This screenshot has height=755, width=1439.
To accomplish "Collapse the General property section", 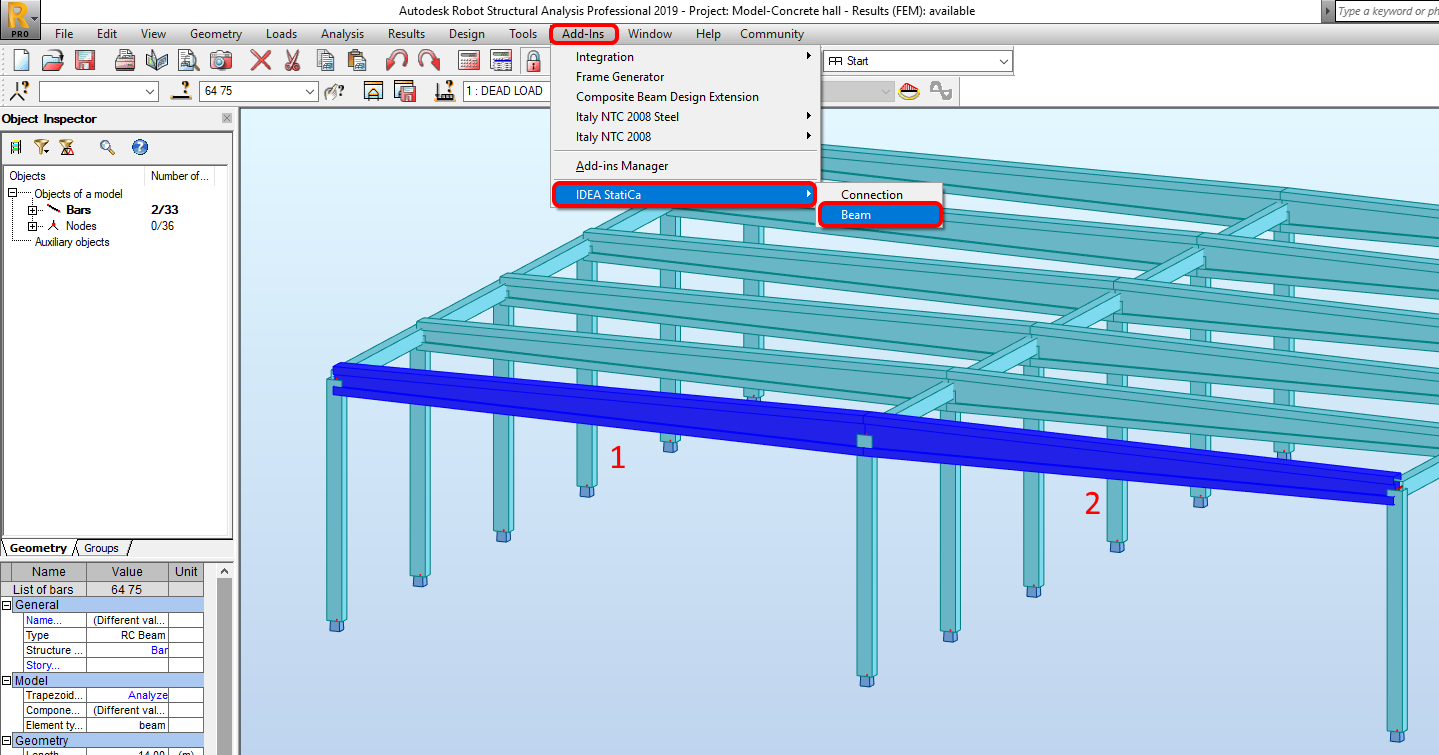I will pos(7,605).
